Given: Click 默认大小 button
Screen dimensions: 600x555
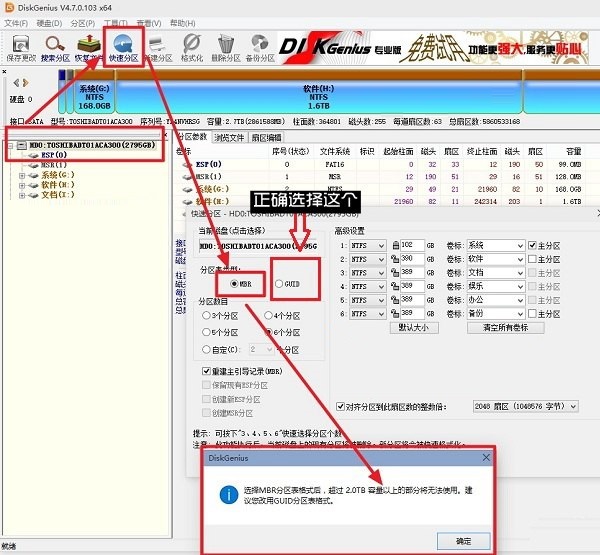Looking at the screenshot, I should [x=414, y=328].
